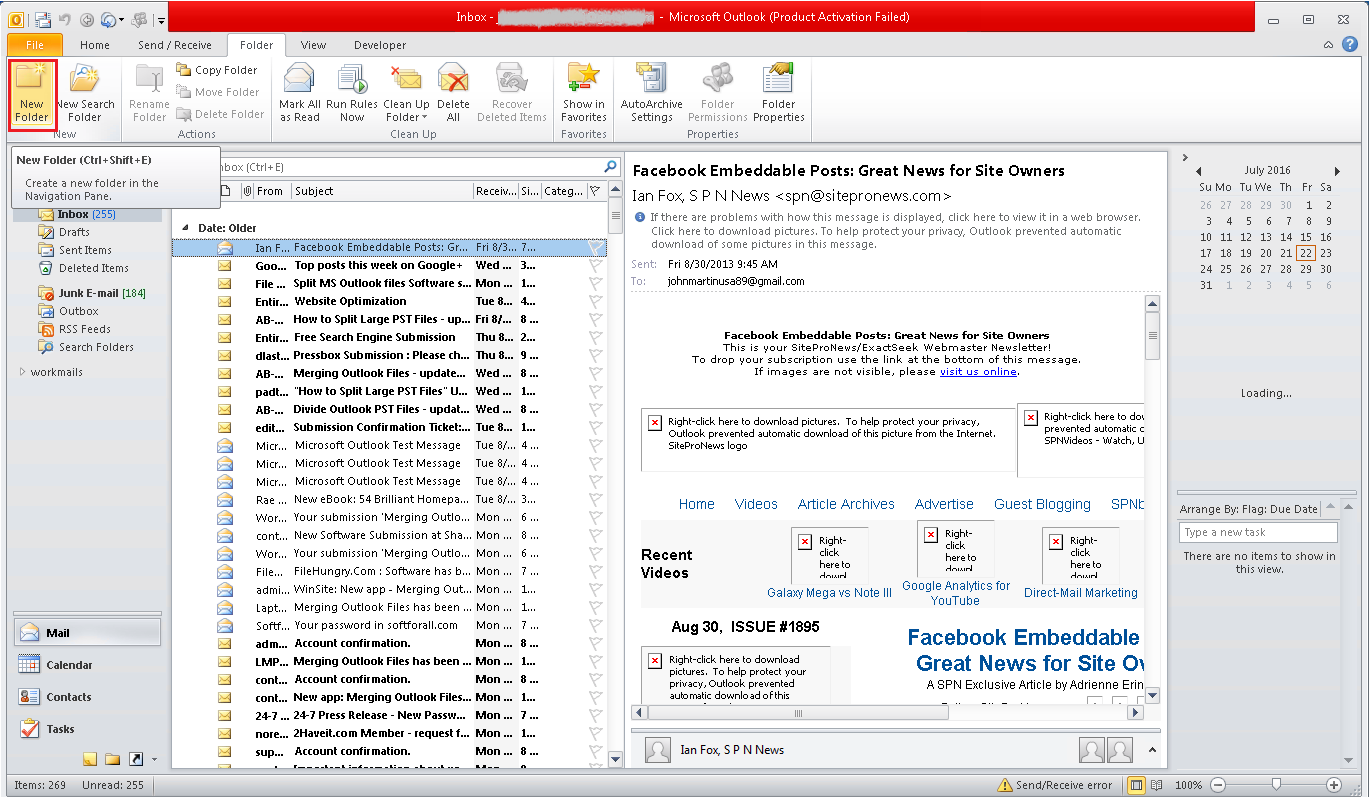Click message list vertical scrollbar down arrow
This screenshot has height=797, width=1369.
pos(615,759)
